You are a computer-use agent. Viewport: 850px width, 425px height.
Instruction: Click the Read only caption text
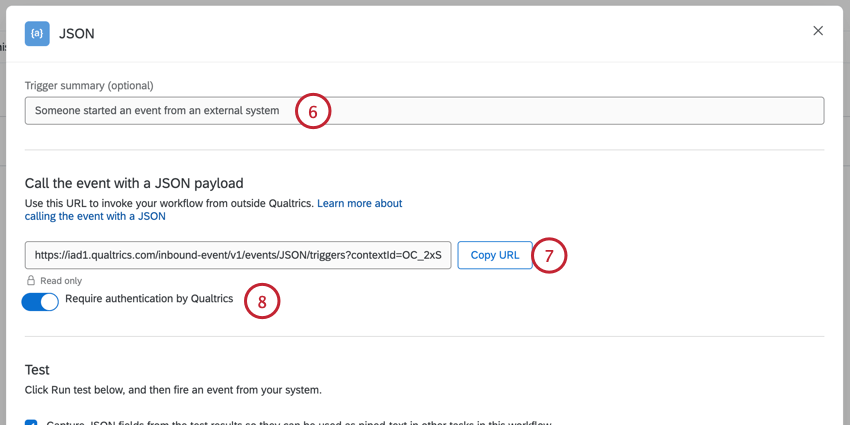(x=61, y=282)
